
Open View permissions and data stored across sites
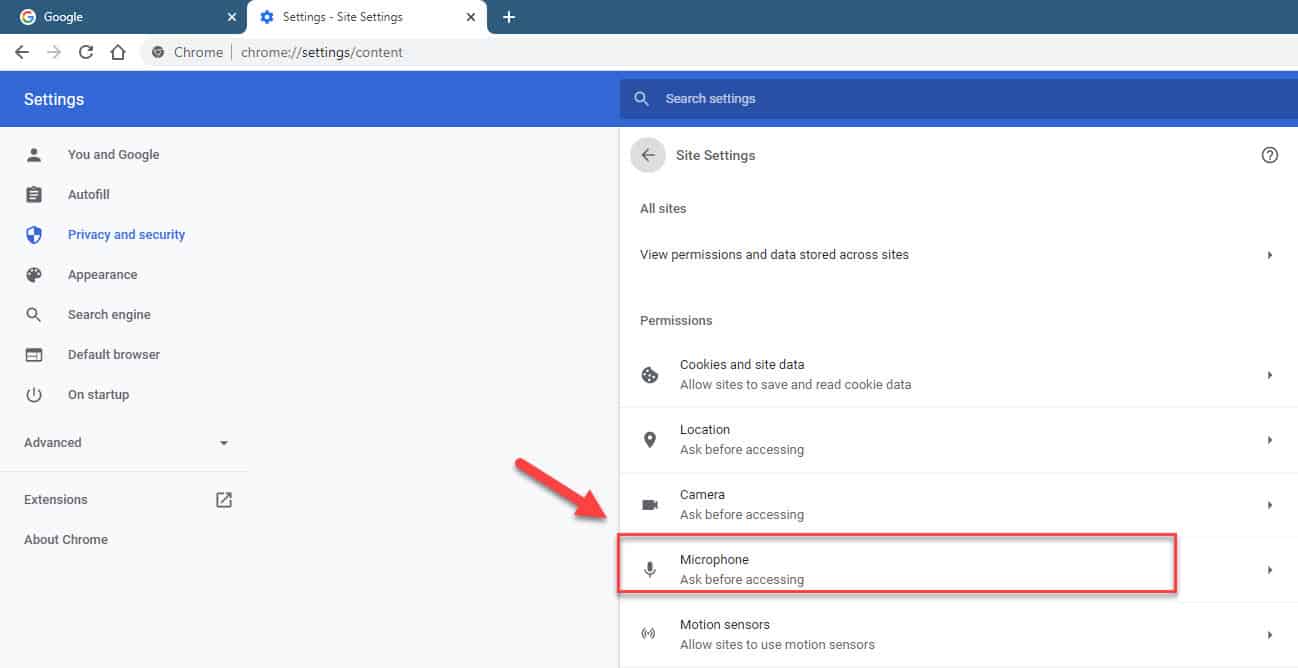tap(958, 255)
